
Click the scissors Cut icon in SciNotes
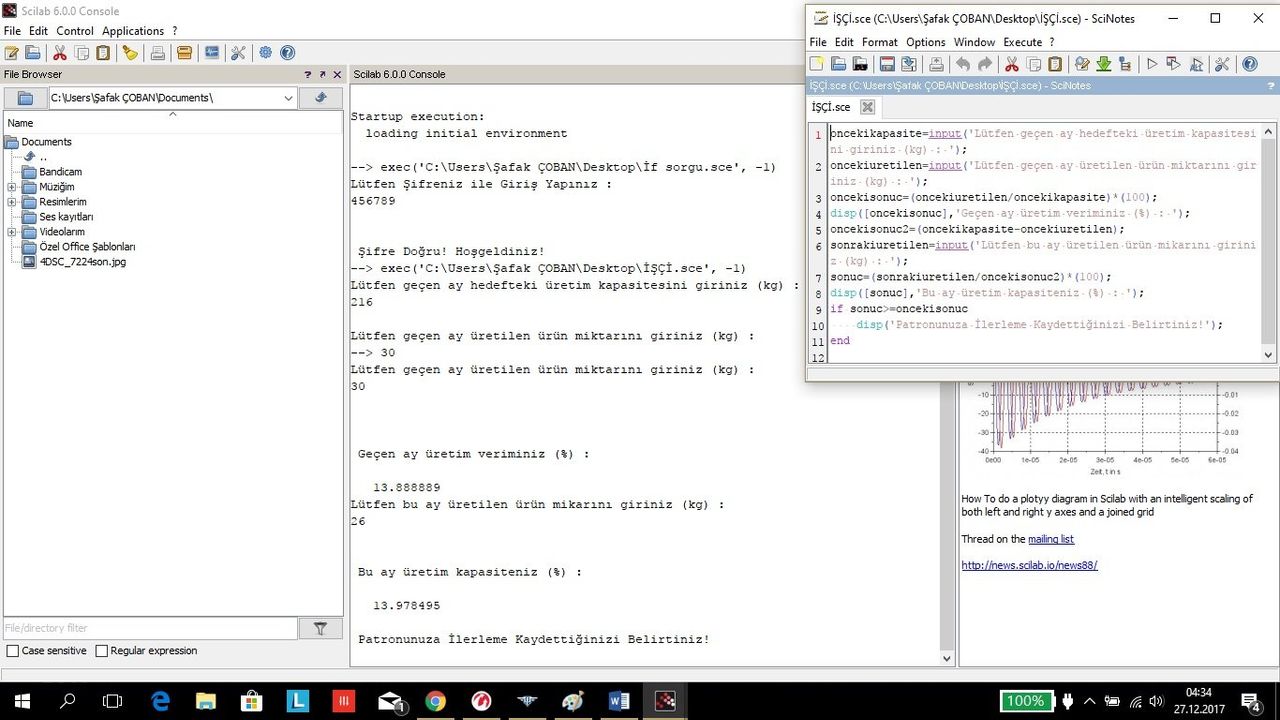click(1011, 64)
